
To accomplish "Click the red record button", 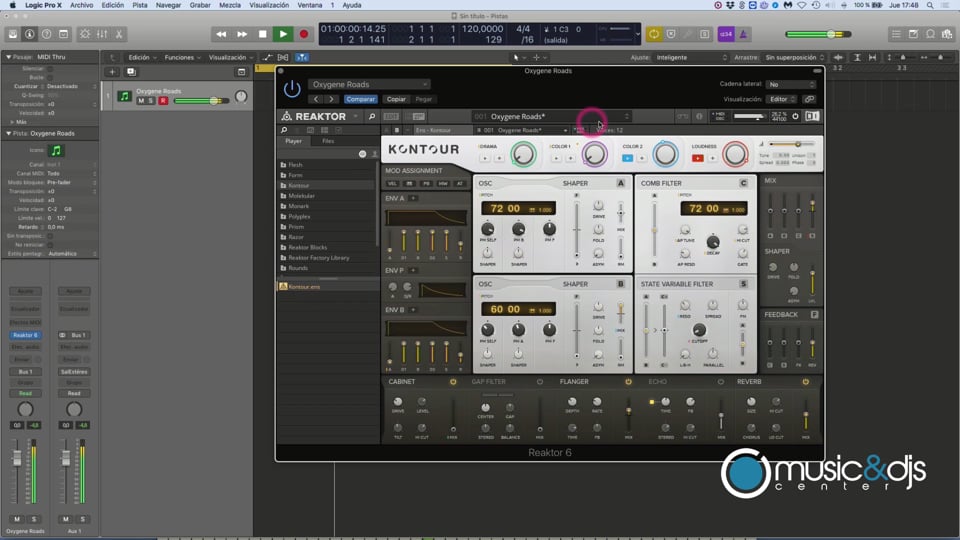I will 304,34.
